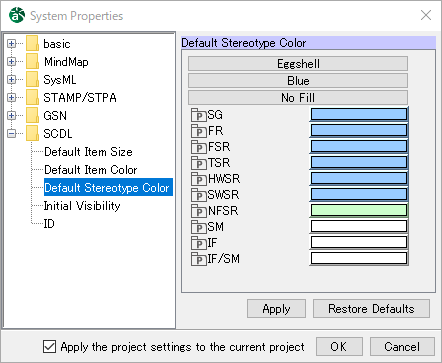The image size is (442, 363).
Task: Click the HWSR stereotype project icon
Action: 199,179
